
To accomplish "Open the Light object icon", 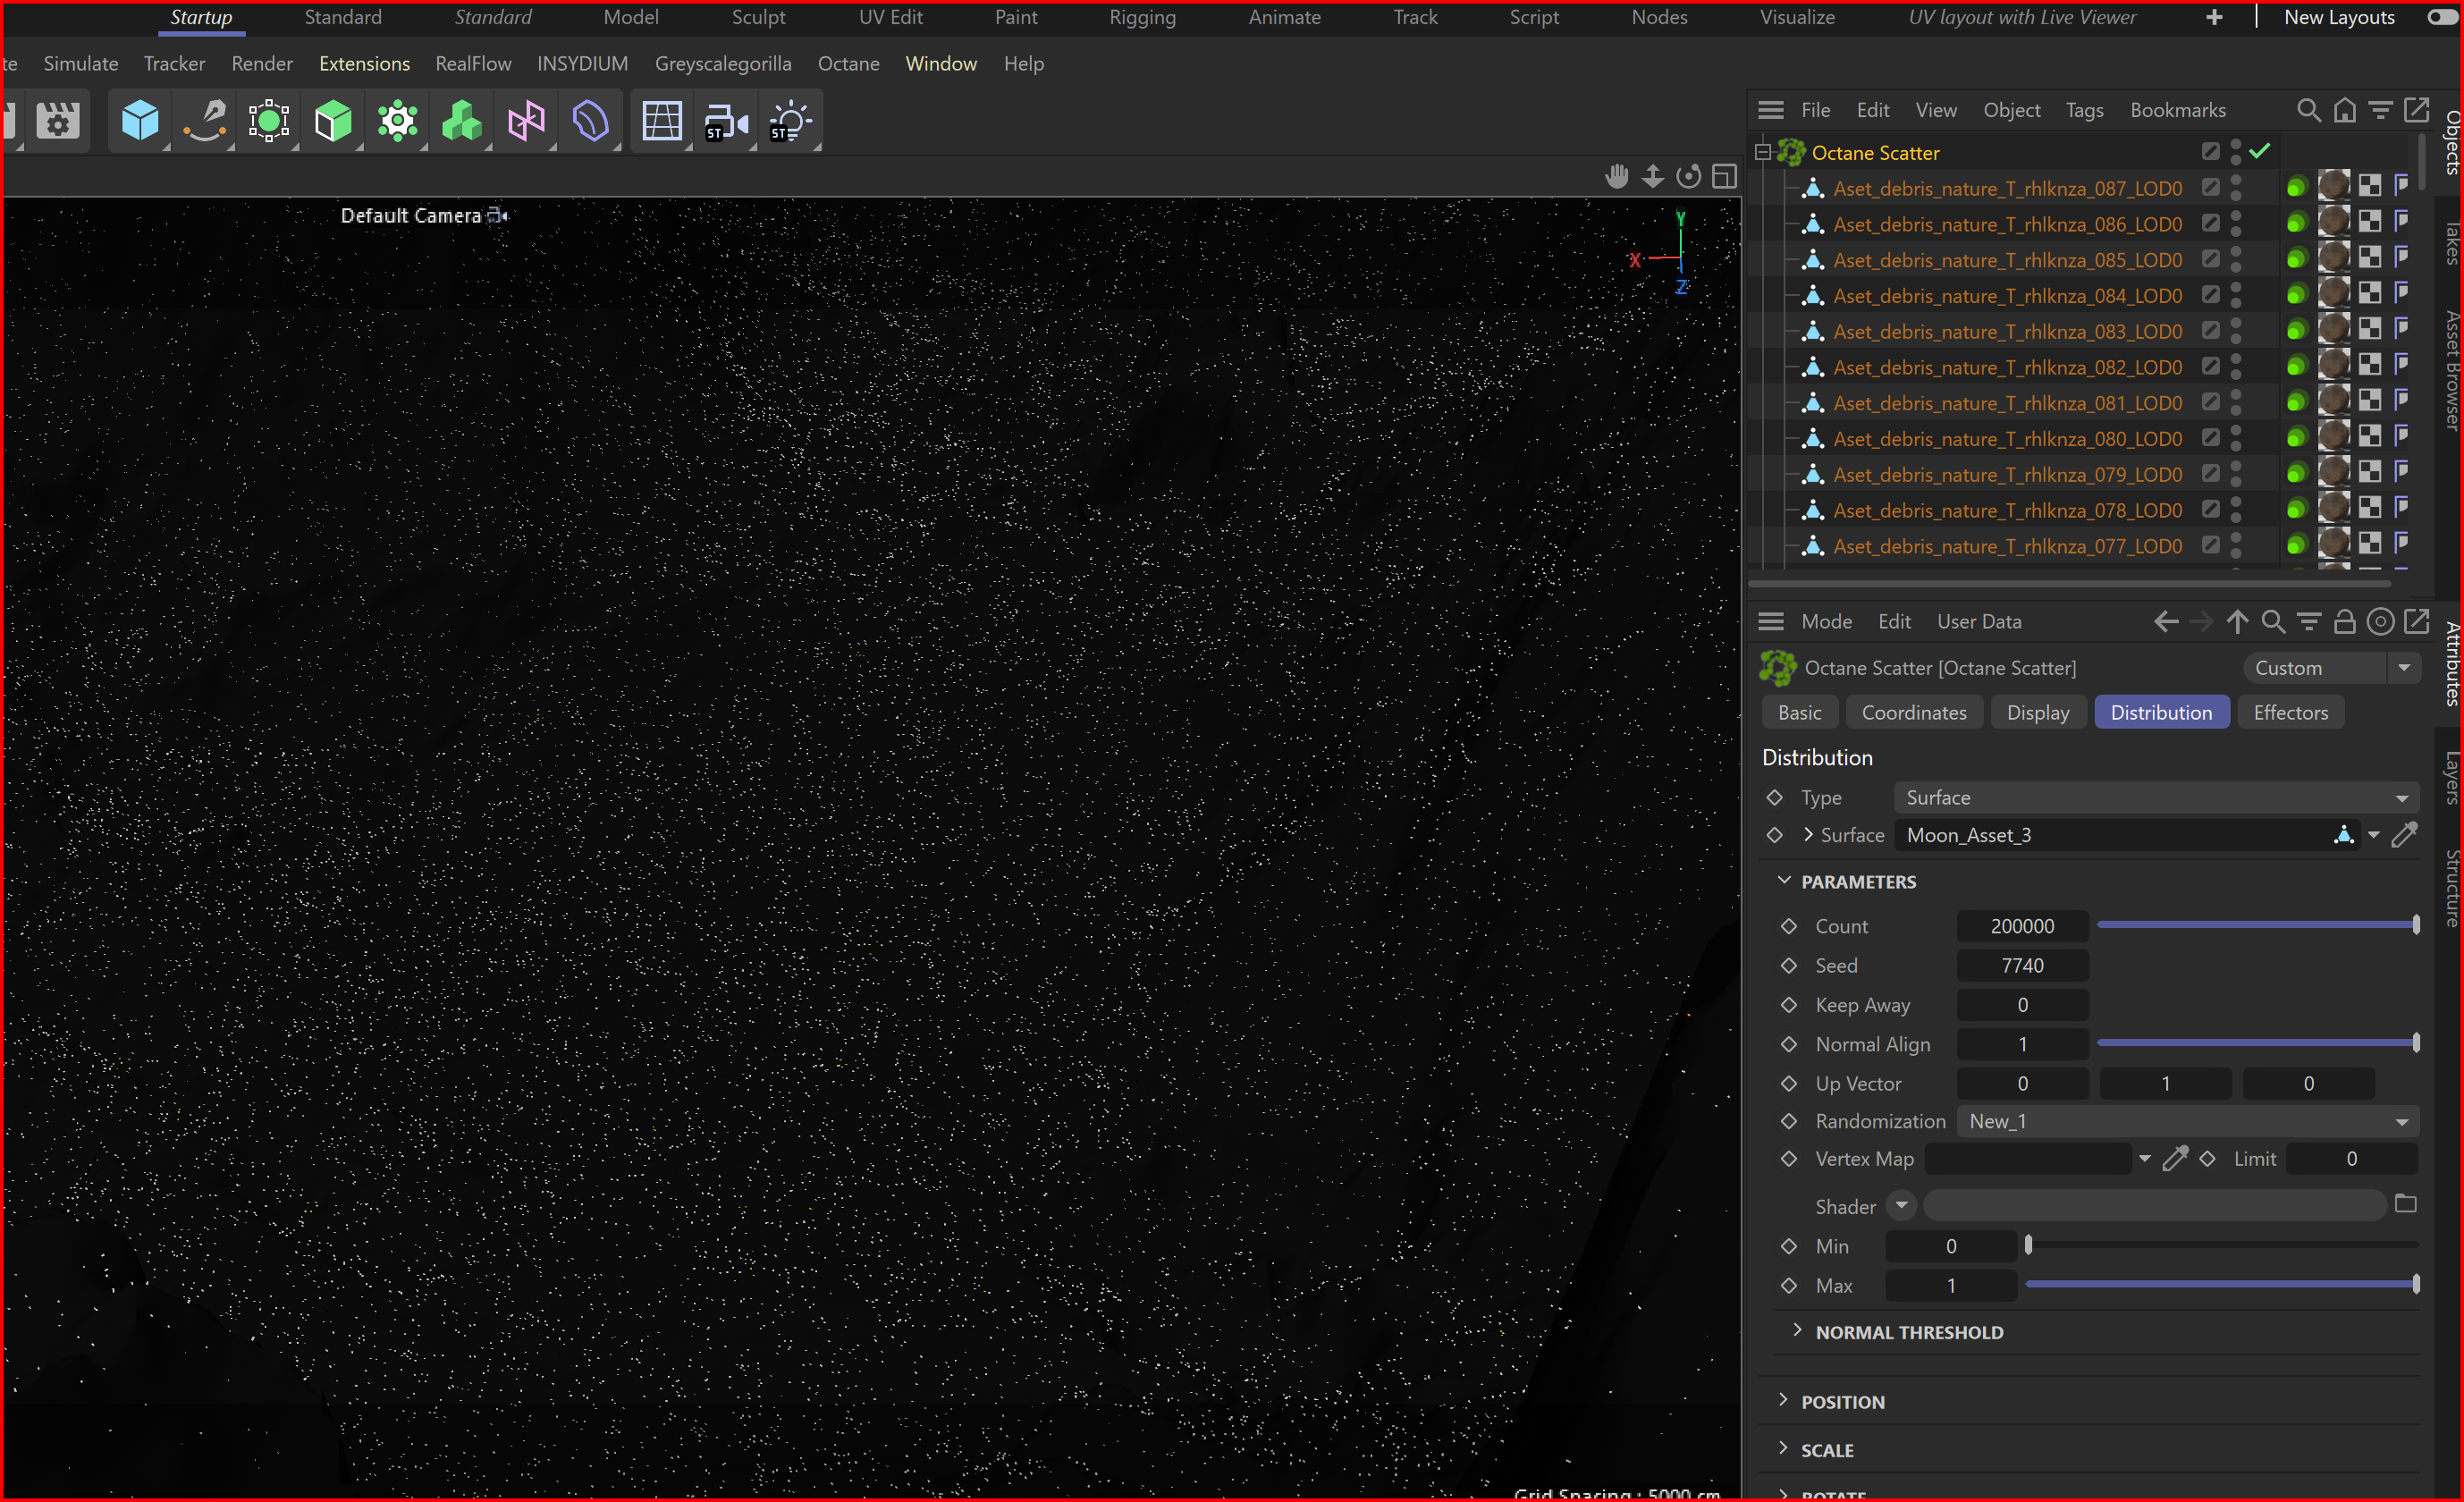I will point(790,122).
